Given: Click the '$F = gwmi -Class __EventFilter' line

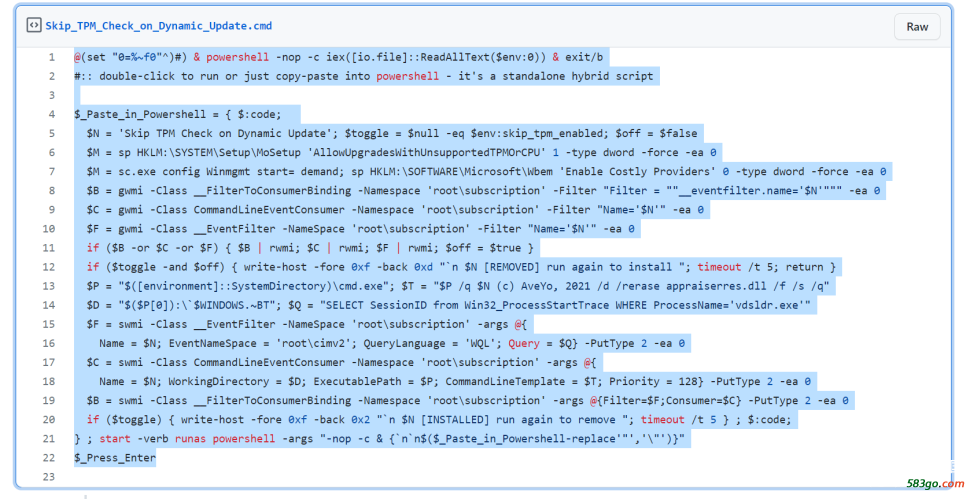Looking at the screenshot, I should 361,229.
